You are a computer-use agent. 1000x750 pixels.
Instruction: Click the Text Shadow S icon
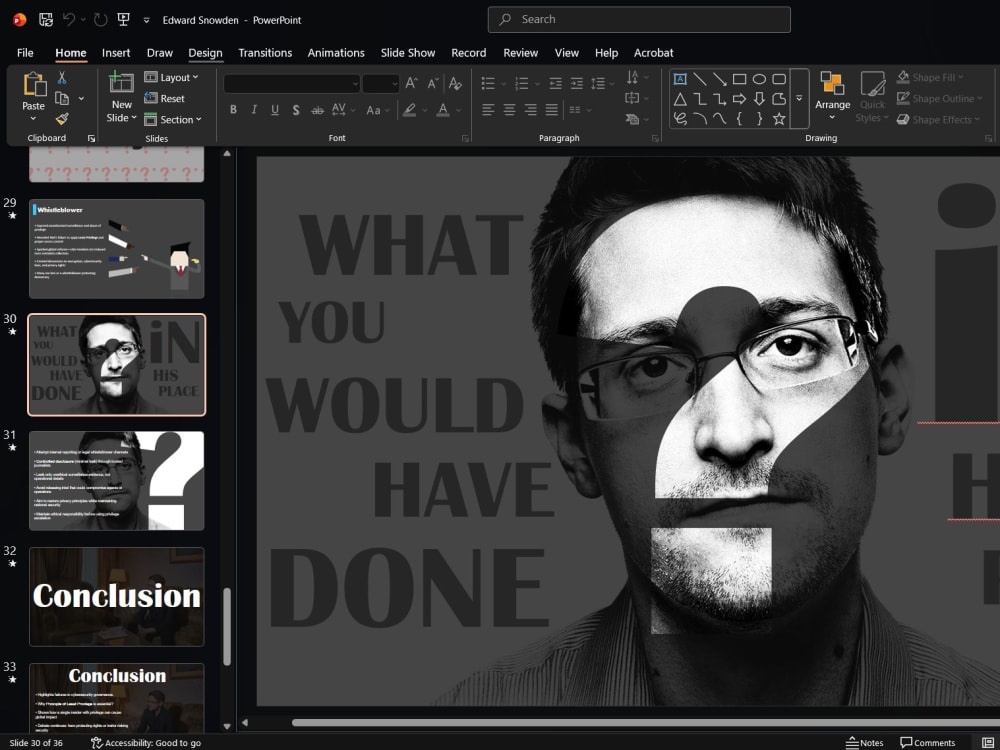(296, 110)
